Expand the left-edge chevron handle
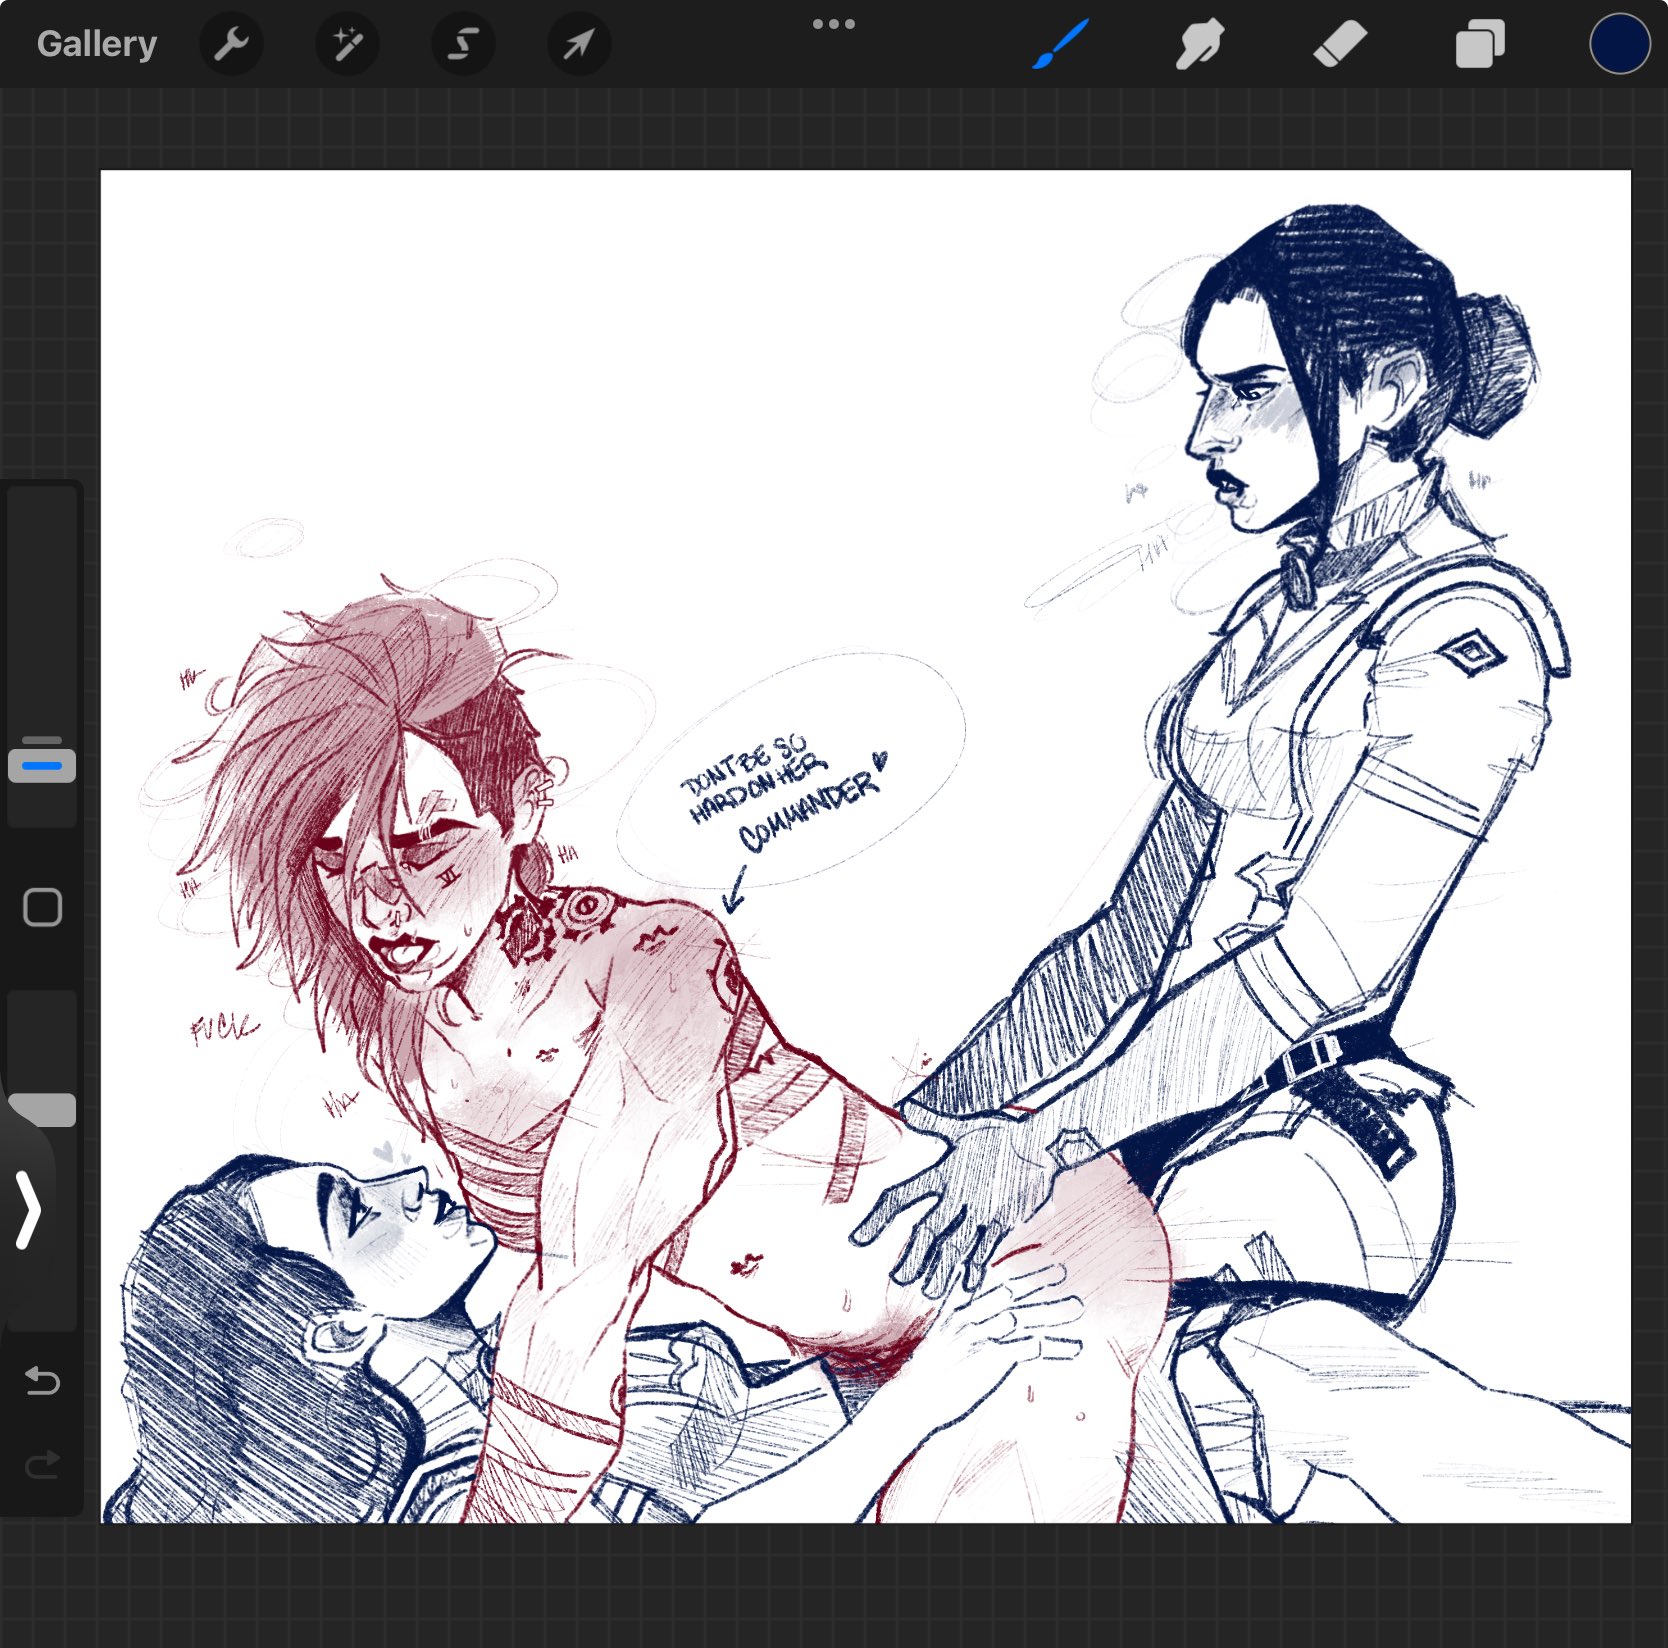The image size is (1668, 1648). [28, 1210]
